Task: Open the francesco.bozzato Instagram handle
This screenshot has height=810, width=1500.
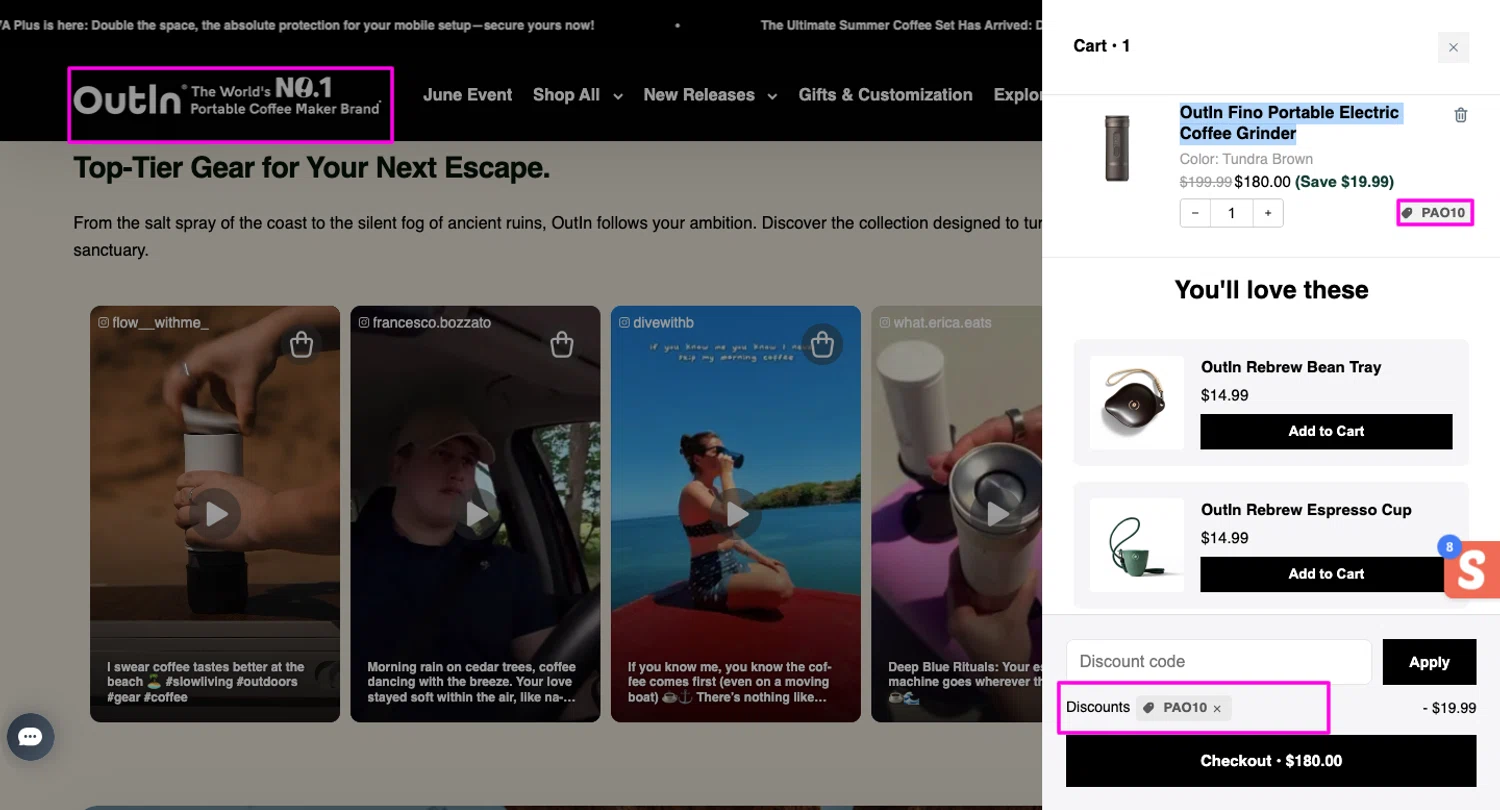Action: coord(424,323)
